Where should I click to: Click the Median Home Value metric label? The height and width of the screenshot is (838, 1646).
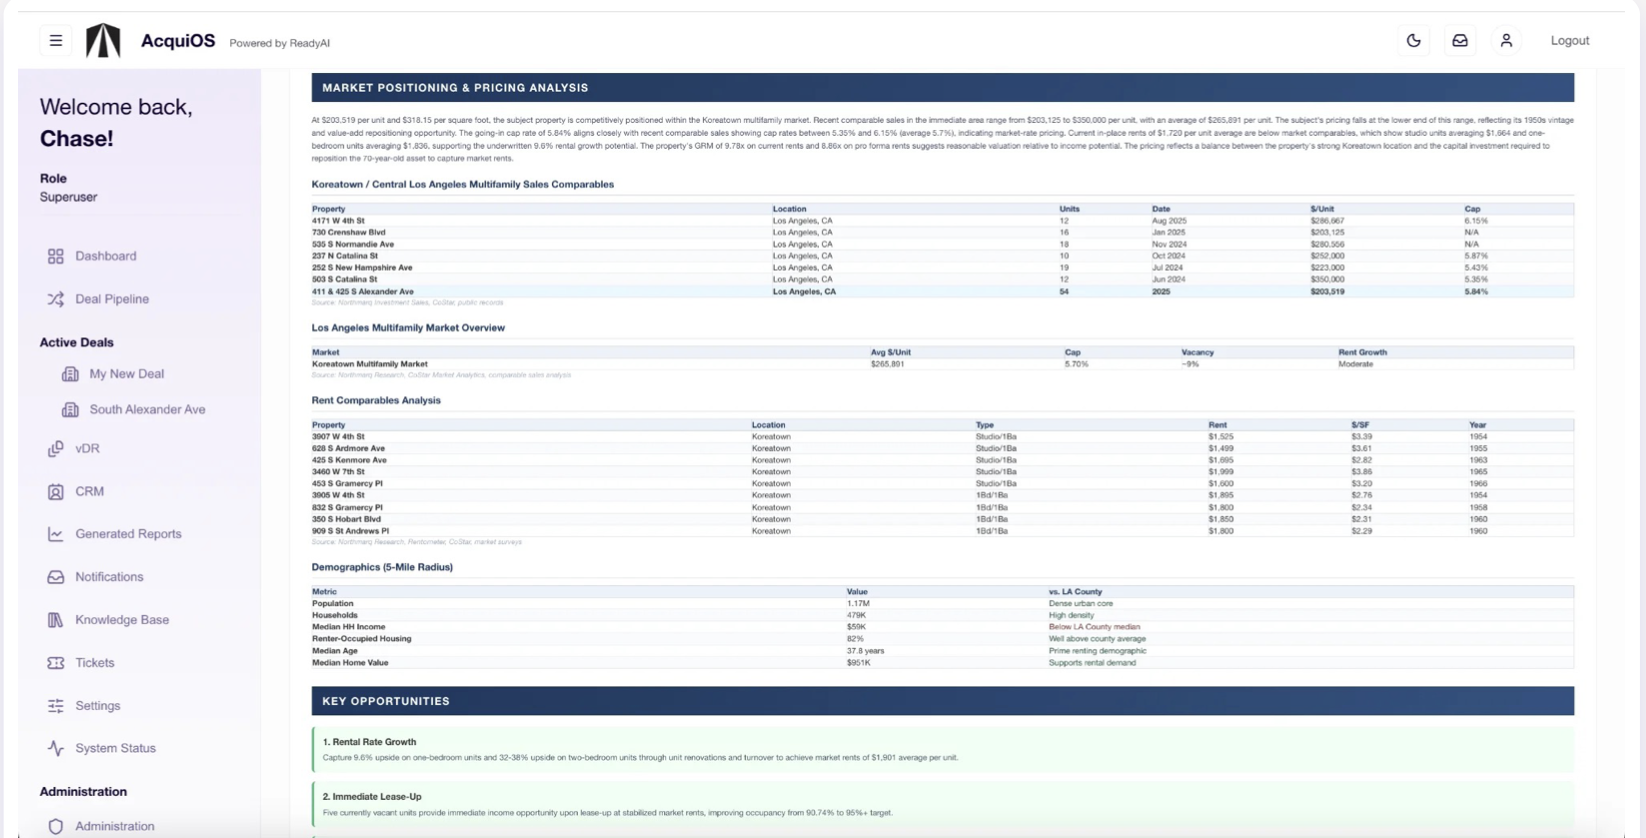click(350, 663)
